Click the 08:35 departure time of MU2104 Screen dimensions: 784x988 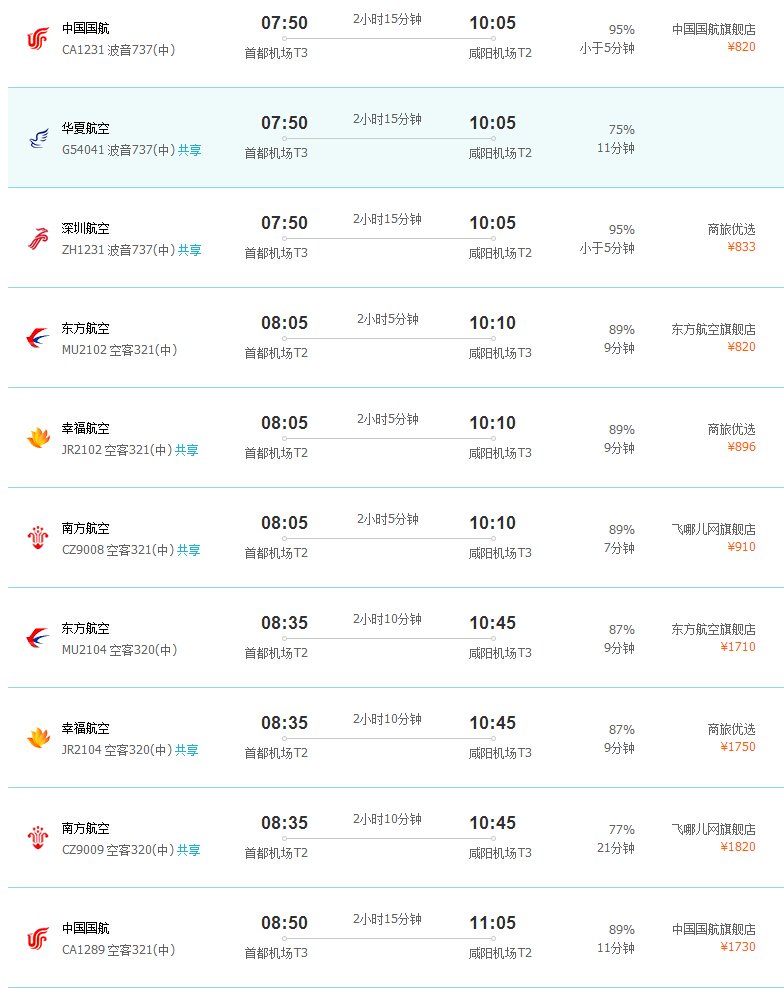(285, 623)
